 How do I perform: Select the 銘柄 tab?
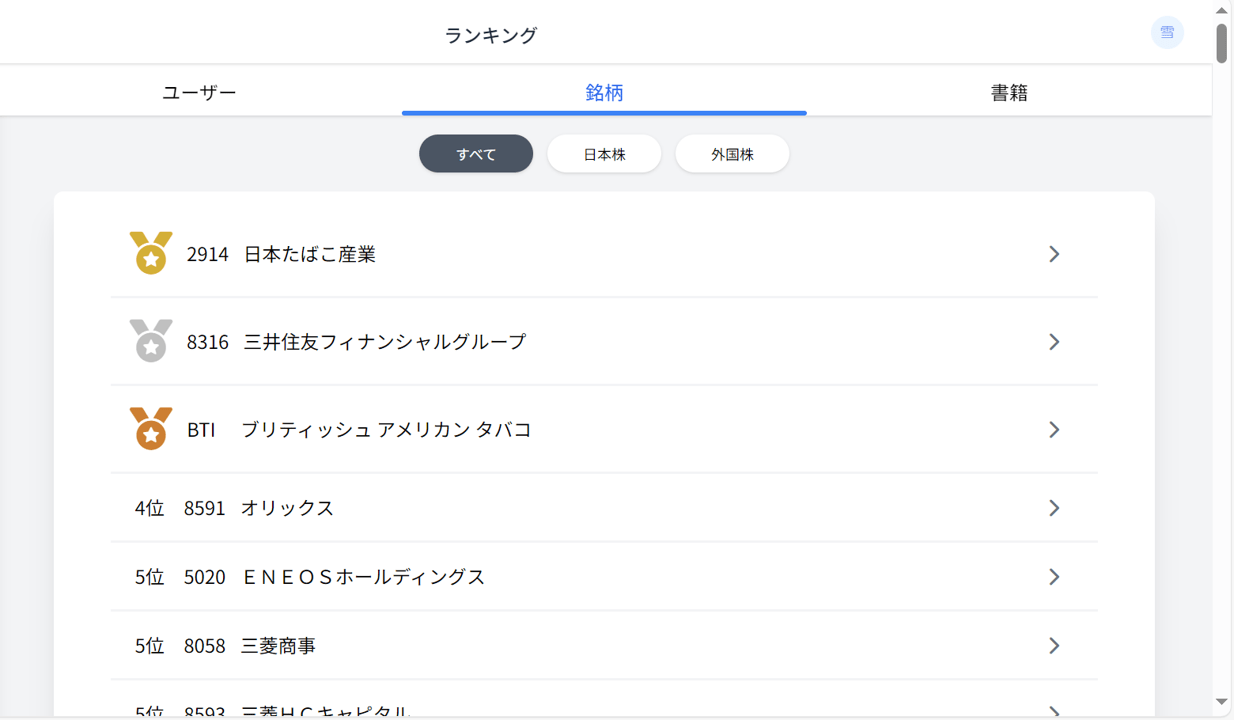(604, 92)
